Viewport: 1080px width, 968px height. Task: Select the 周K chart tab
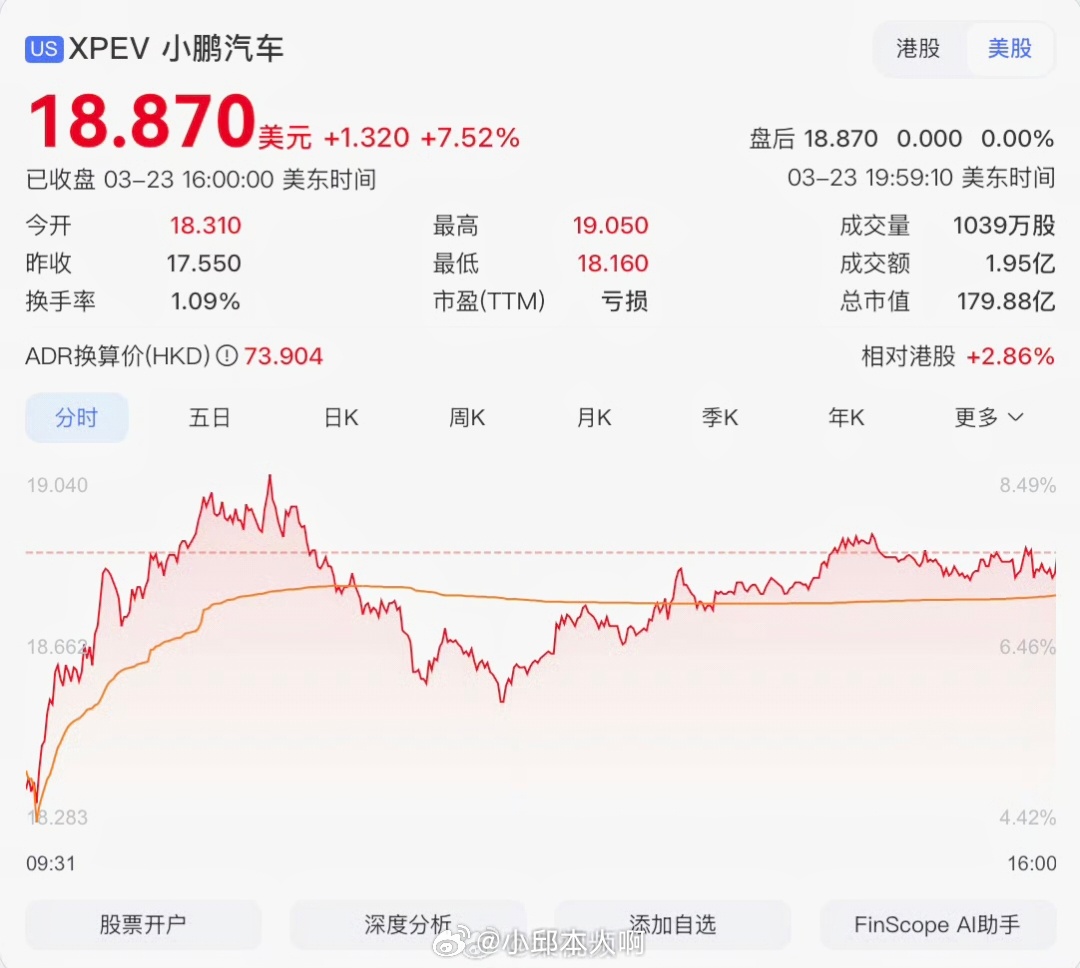467,418
